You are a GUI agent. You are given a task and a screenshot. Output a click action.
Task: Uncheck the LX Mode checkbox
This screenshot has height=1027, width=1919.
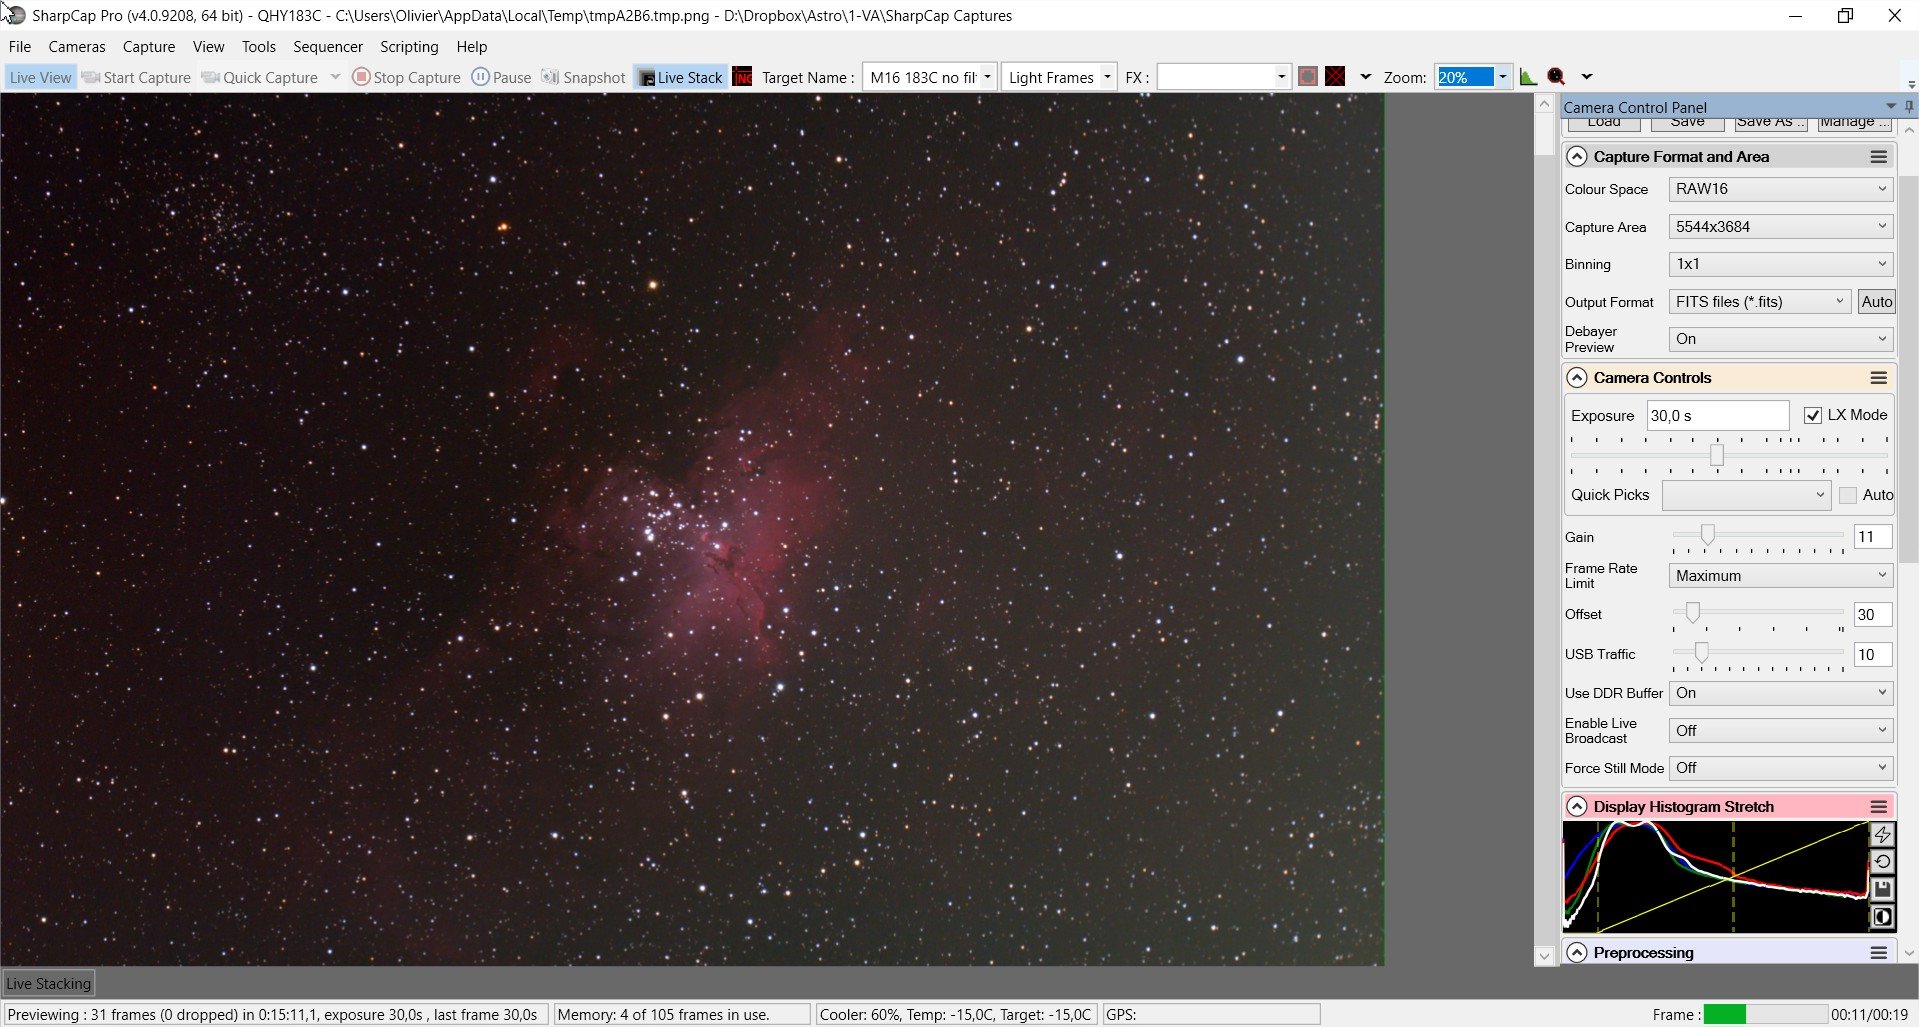click(1812, 415)
